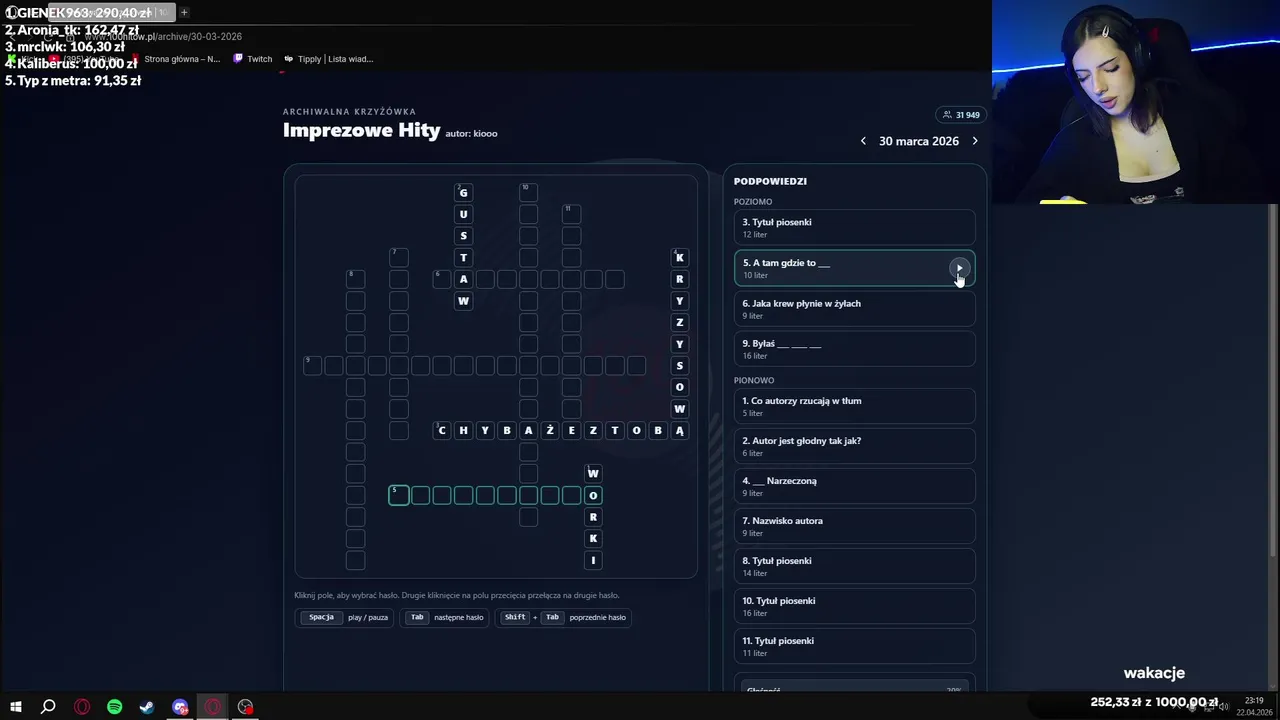This screenshot has width=1280, height=720.
Task: Click the crossword cell numbered 7
Action: 398,257
